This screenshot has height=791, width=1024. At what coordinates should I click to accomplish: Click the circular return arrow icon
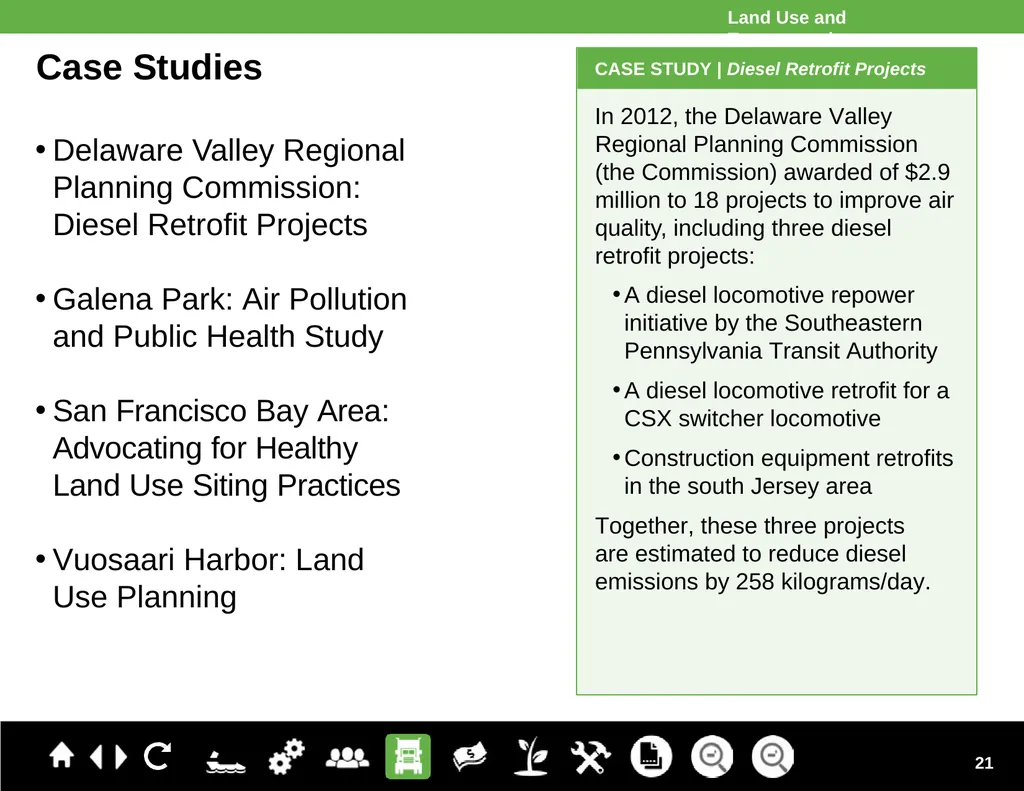[x=157, y=756]
